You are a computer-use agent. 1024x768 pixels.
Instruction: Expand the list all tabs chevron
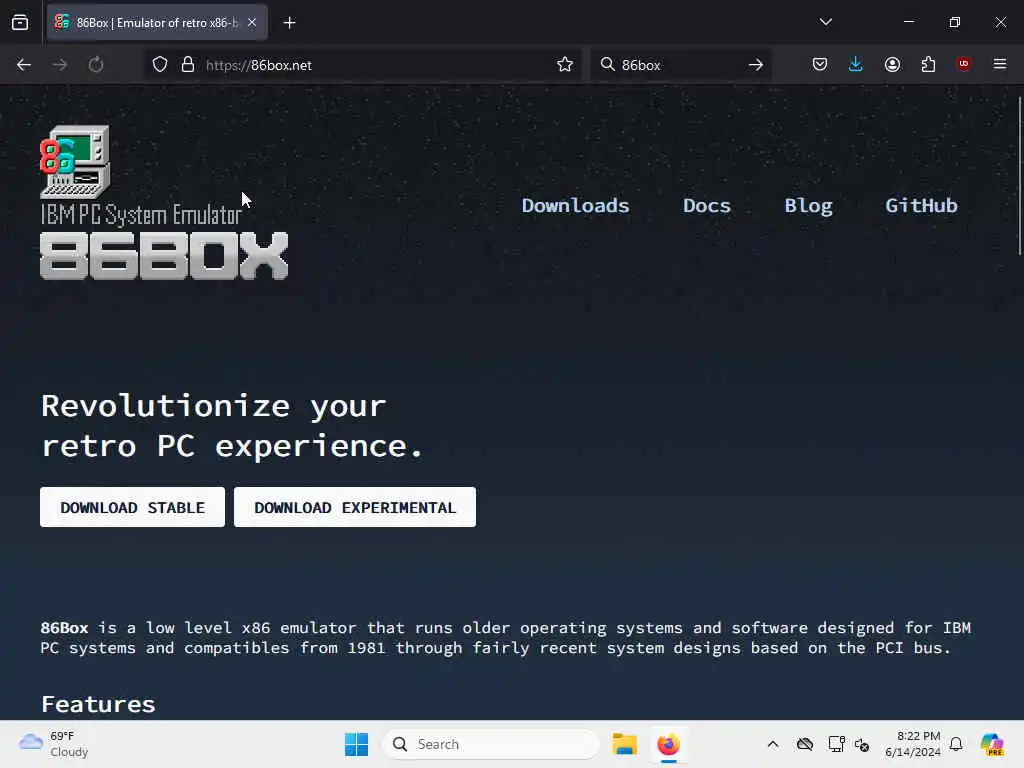coord(825,22)
